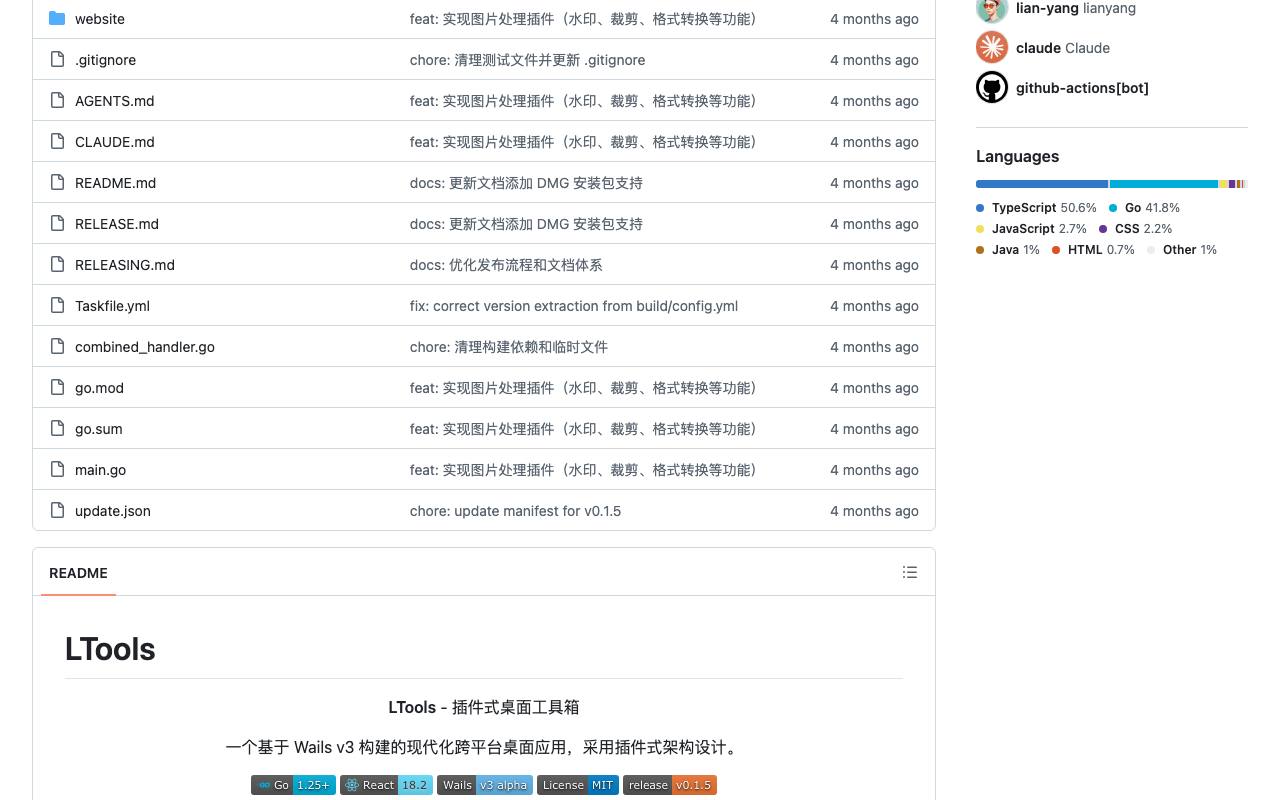
Task: Open the website folder
Action: point(100,19)
